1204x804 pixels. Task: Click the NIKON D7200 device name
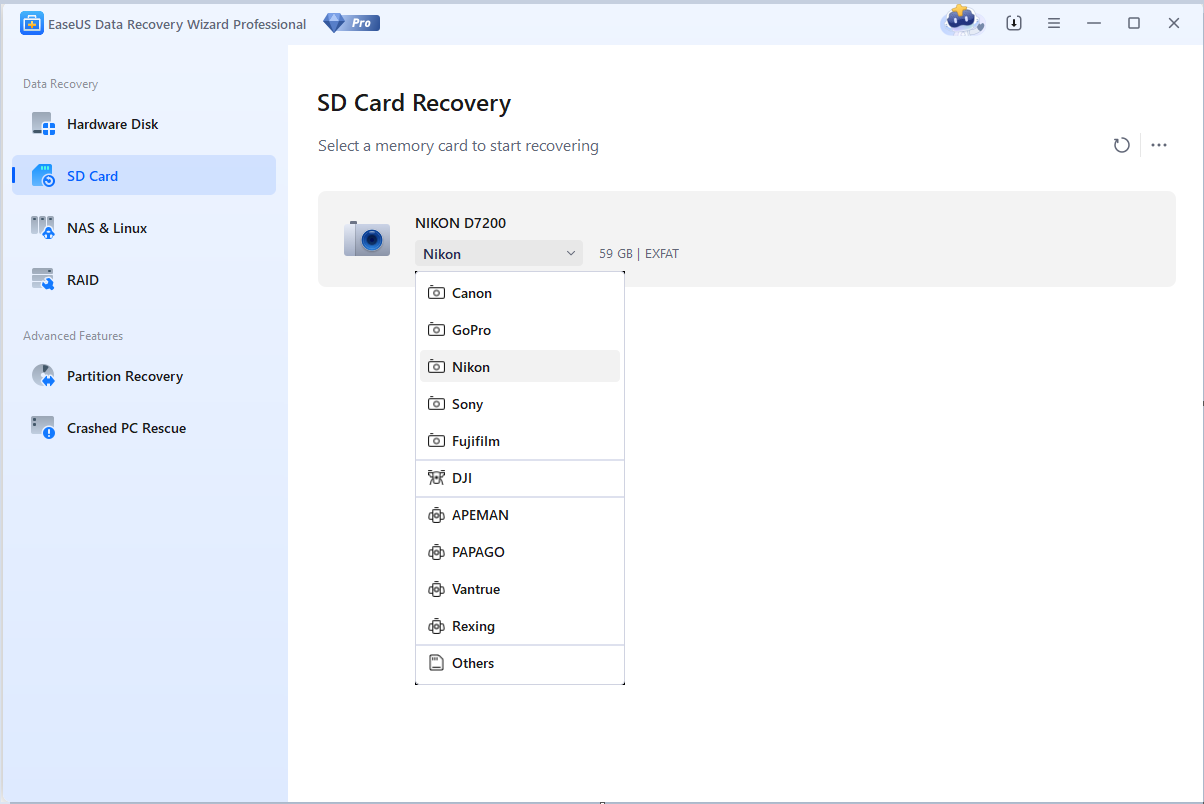[x=460, y=223]
